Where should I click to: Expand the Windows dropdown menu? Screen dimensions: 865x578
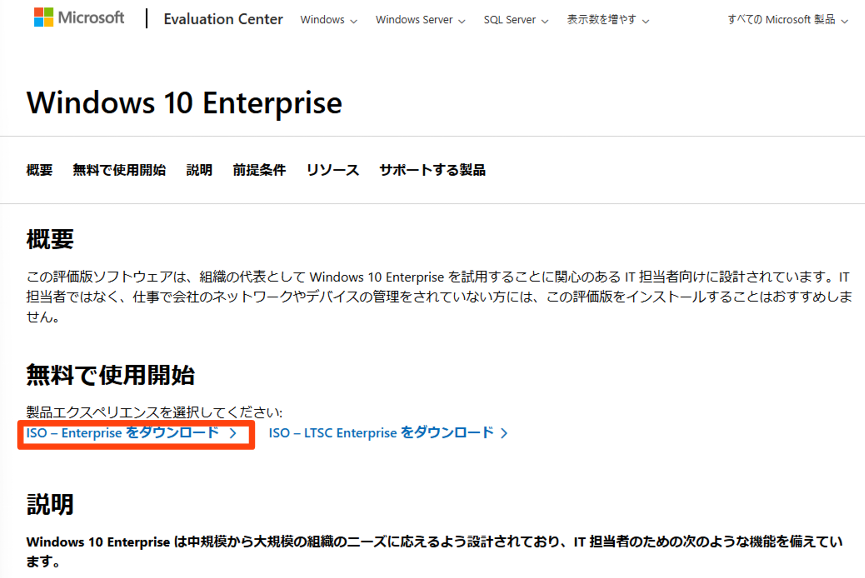pyautogui.click(x=329, y=20)
